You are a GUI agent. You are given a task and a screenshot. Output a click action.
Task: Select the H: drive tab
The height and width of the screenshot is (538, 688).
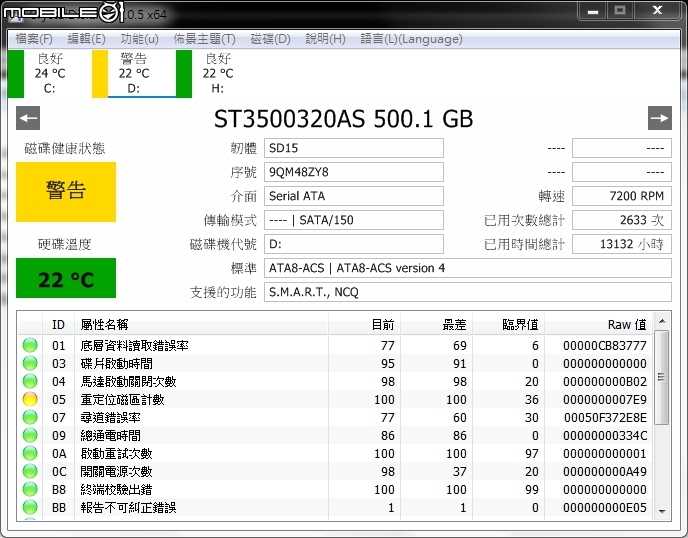(218, 73)
